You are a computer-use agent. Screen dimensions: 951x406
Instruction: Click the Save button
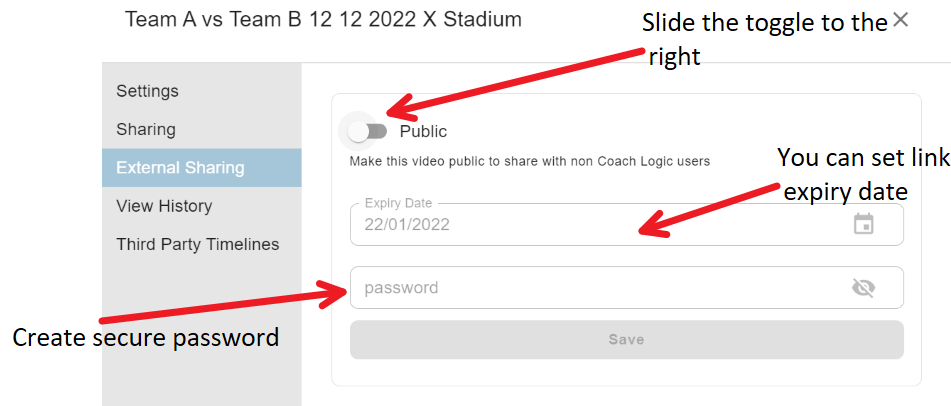627,339
